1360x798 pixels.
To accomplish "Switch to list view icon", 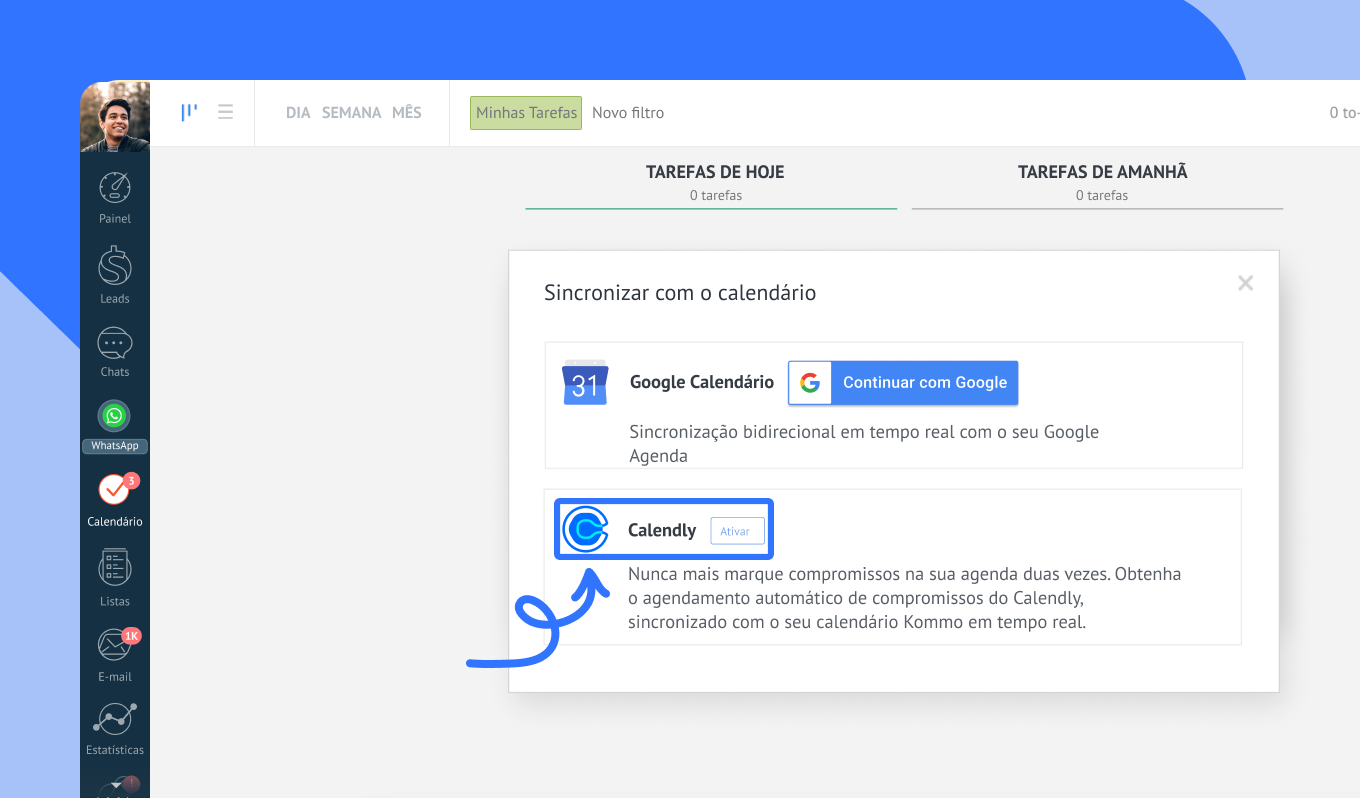I will [x=226, y=113].
